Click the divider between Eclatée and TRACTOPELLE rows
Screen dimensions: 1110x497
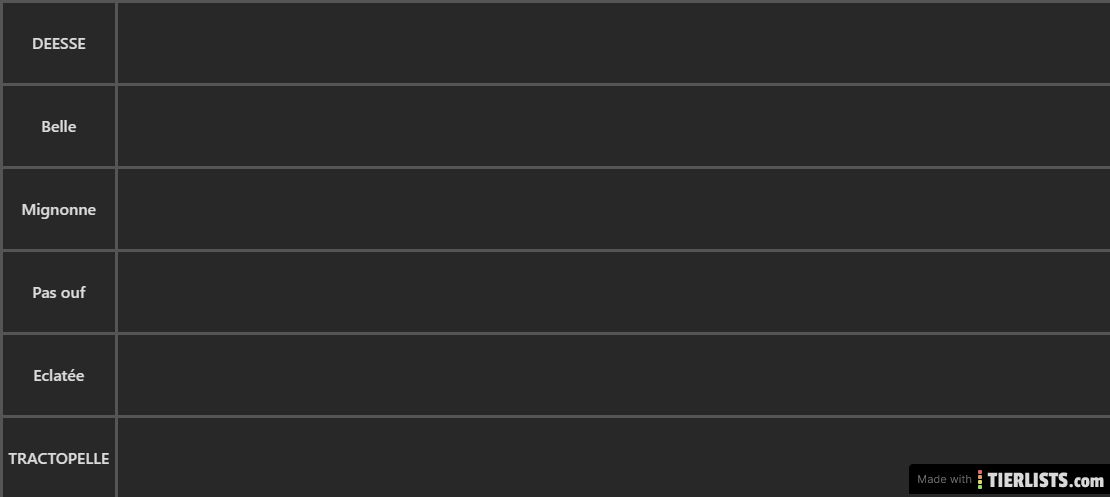[555, 416]
